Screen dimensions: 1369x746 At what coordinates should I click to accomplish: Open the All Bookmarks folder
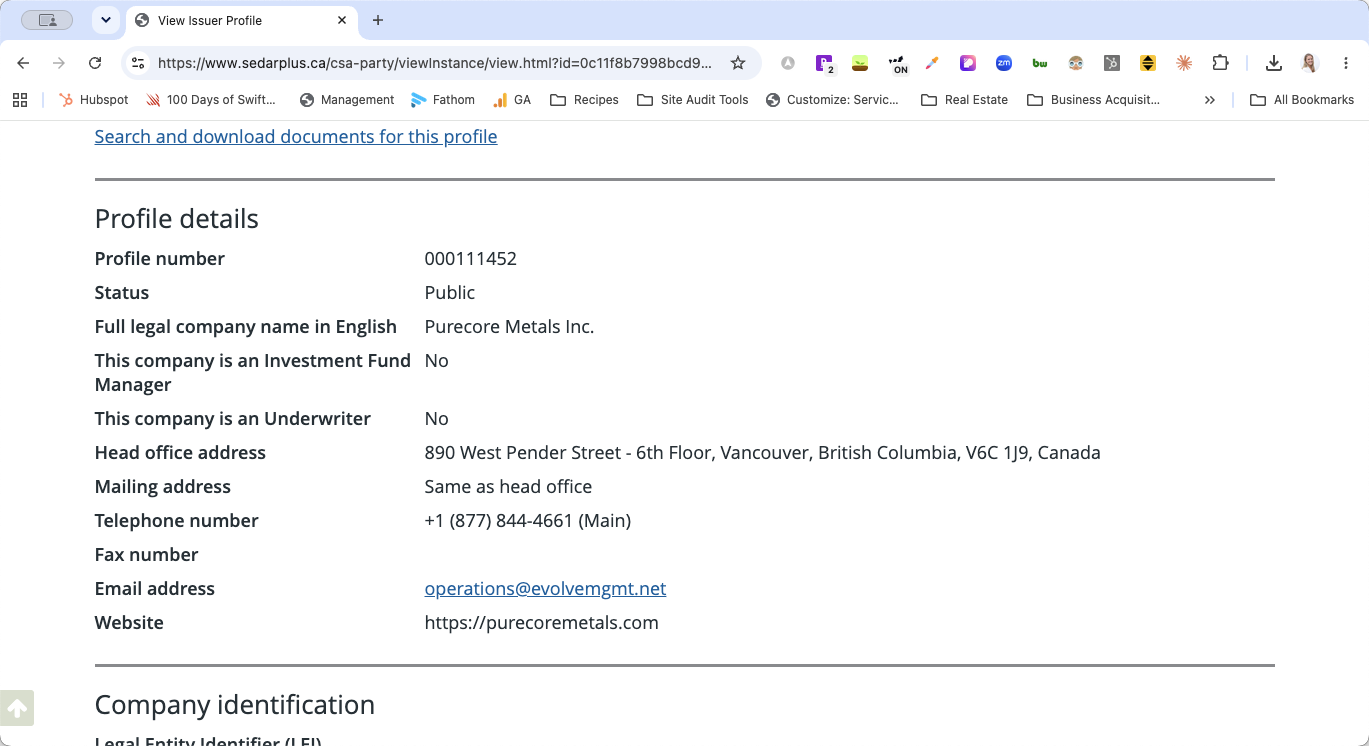(1302, 100)
